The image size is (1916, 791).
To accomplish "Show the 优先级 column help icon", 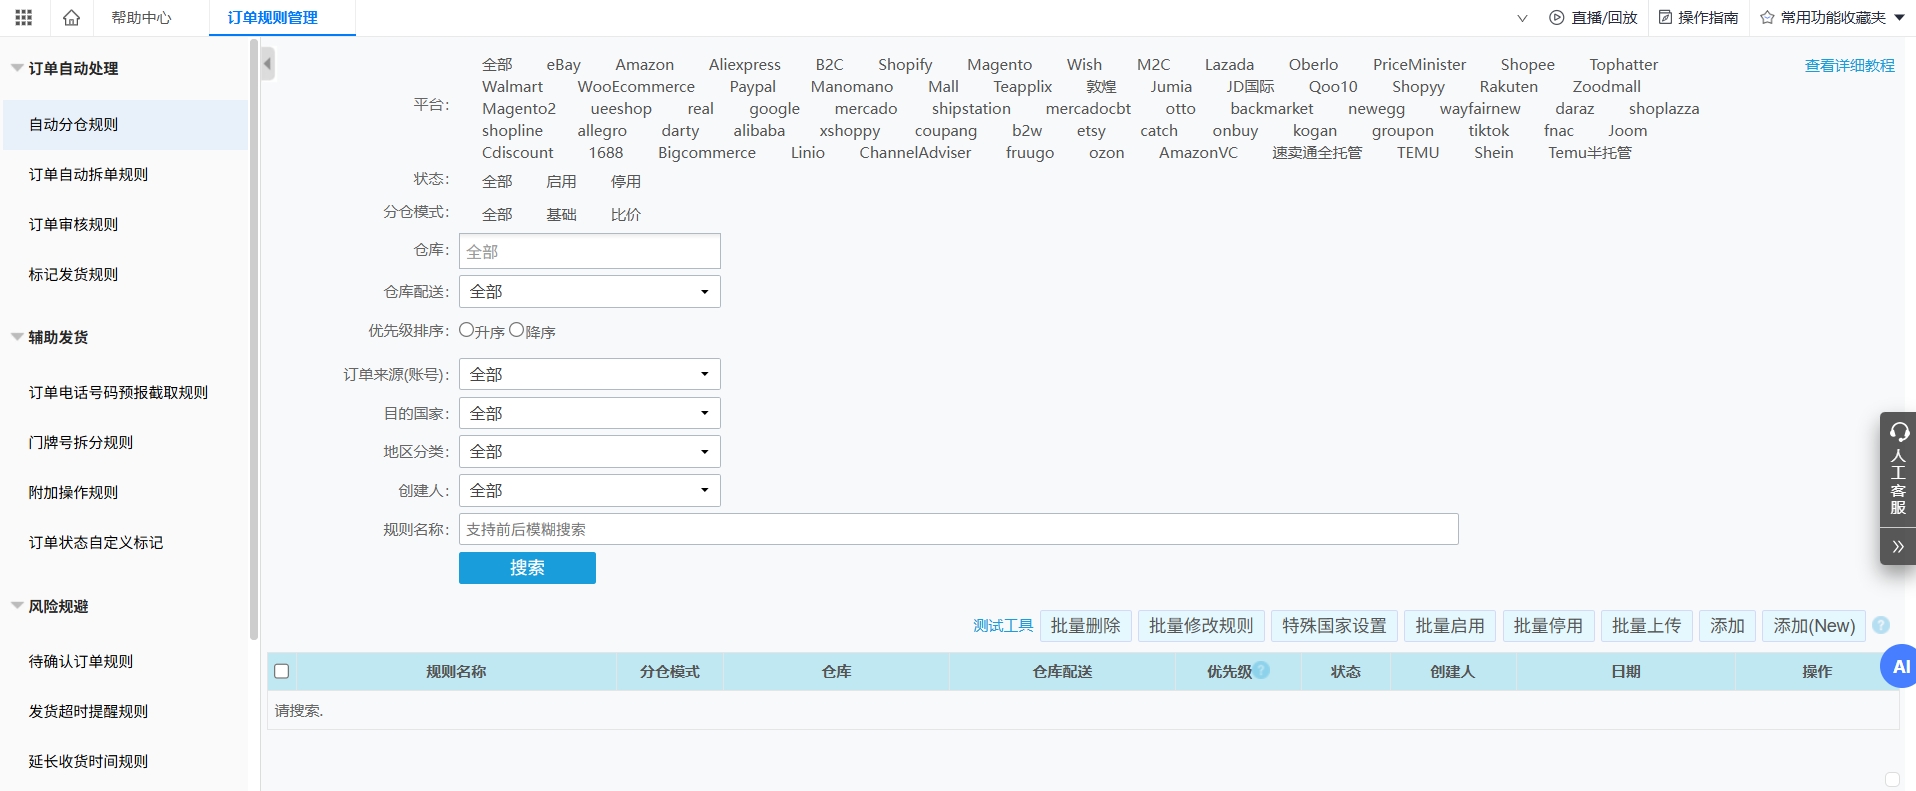I will click(1262, 670).
